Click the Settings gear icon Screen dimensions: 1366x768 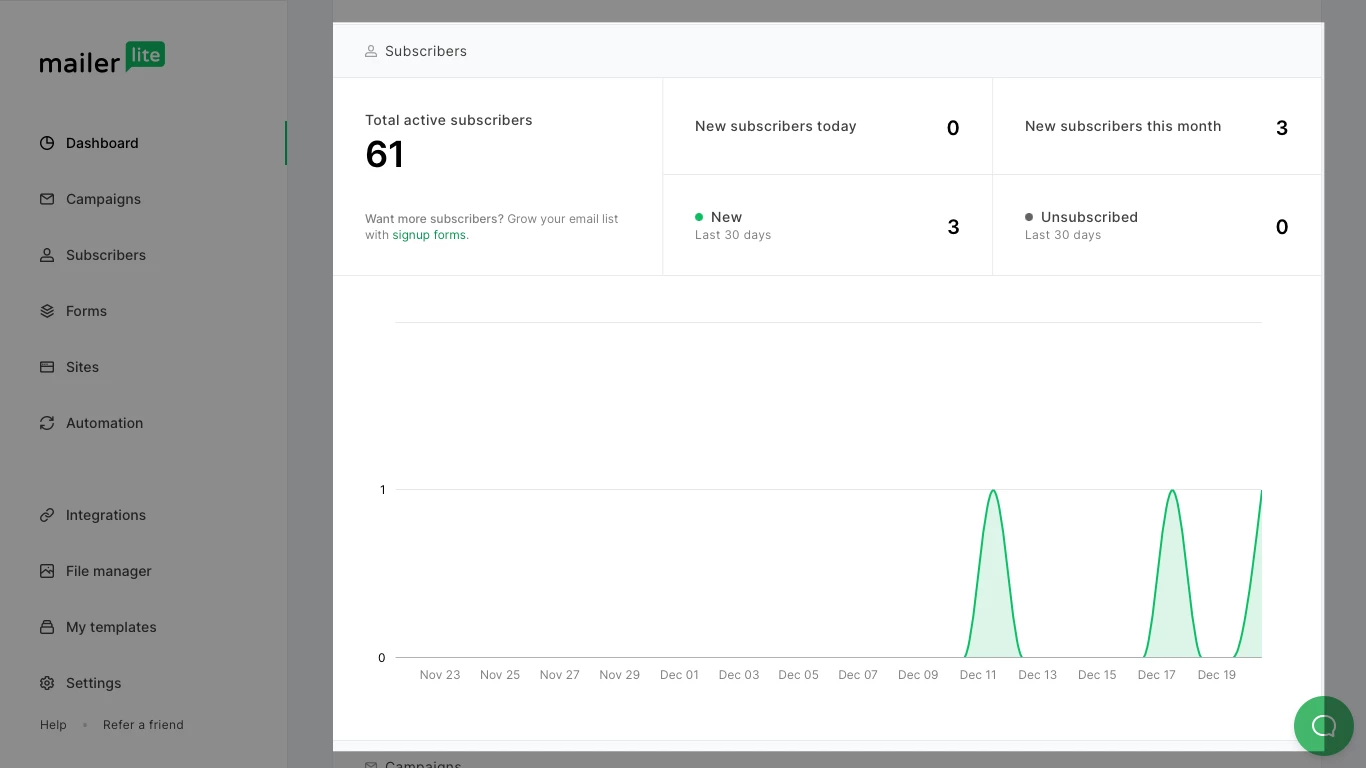[x=47, y=683]
